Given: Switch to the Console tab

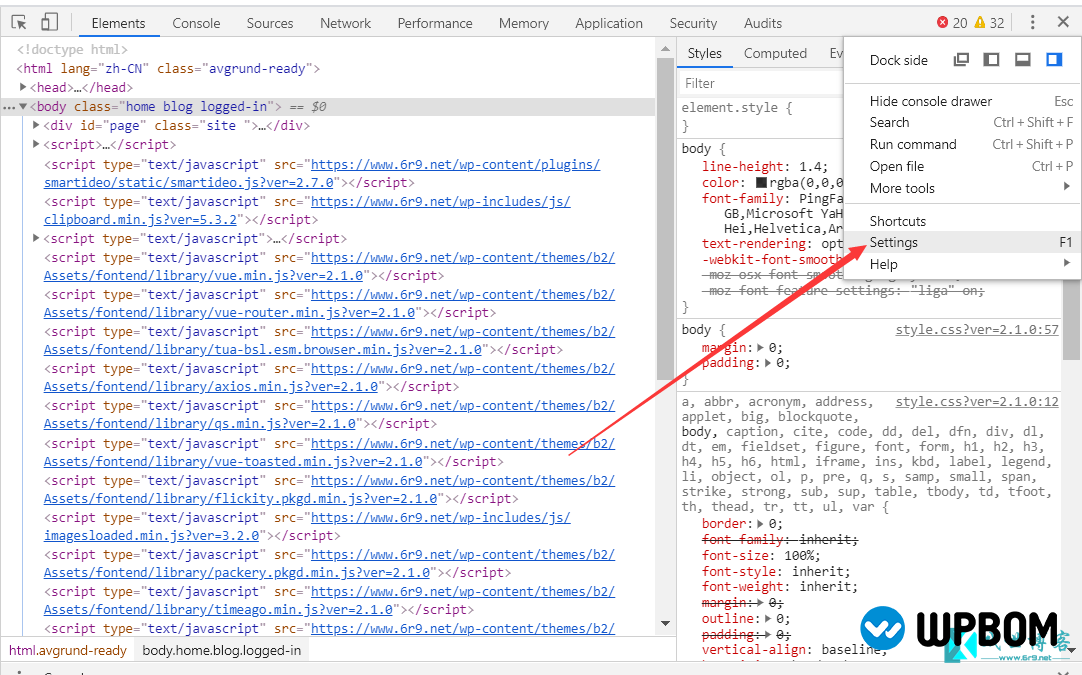Looking at the screenshot, I should coord(196,23).
